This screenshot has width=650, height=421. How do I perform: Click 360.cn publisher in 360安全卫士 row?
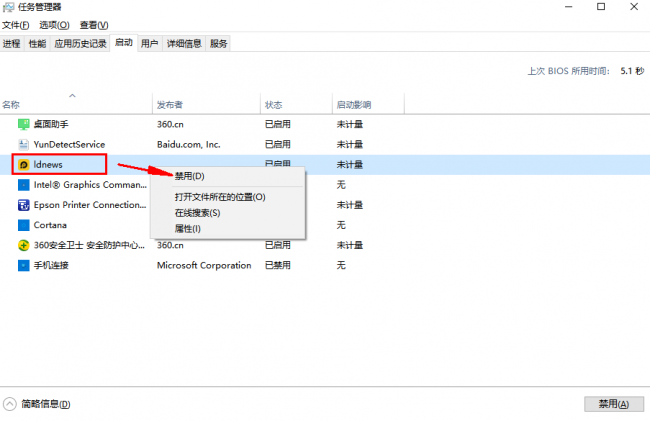pyautogui.click(x=170, y=245)
